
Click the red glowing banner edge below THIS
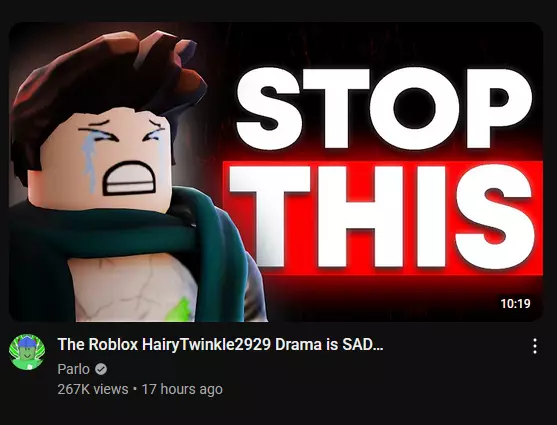click(401, 272)
